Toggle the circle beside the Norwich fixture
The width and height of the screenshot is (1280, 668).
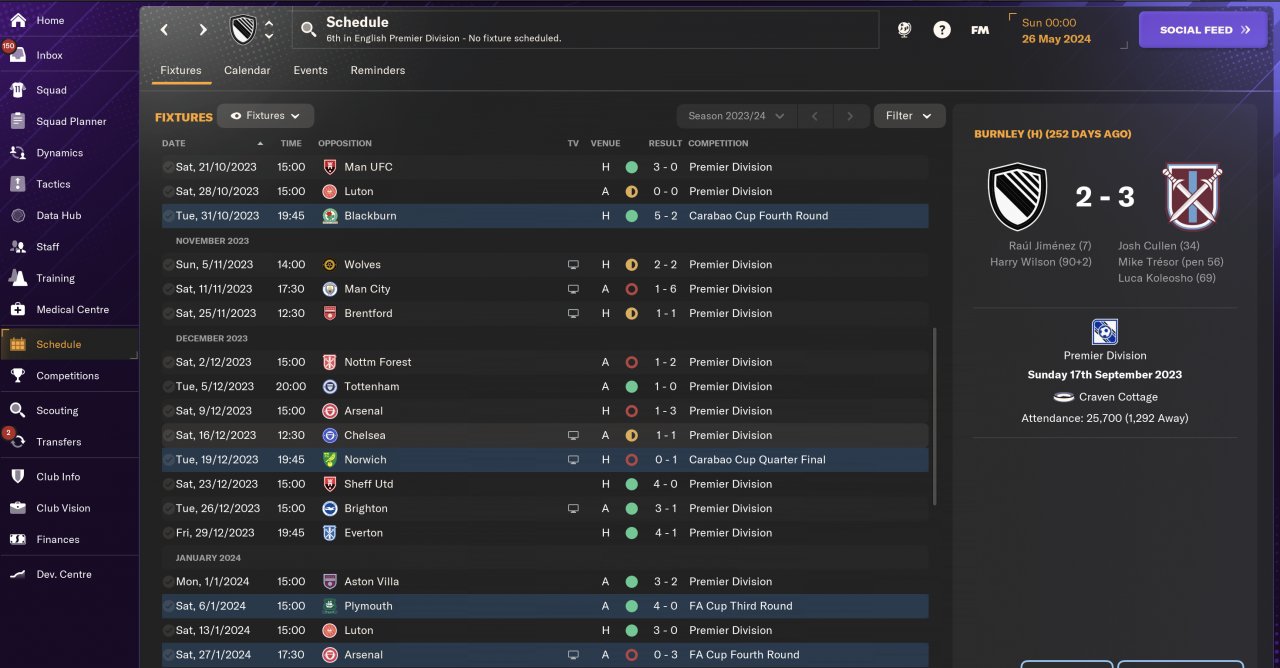[168, 460]
